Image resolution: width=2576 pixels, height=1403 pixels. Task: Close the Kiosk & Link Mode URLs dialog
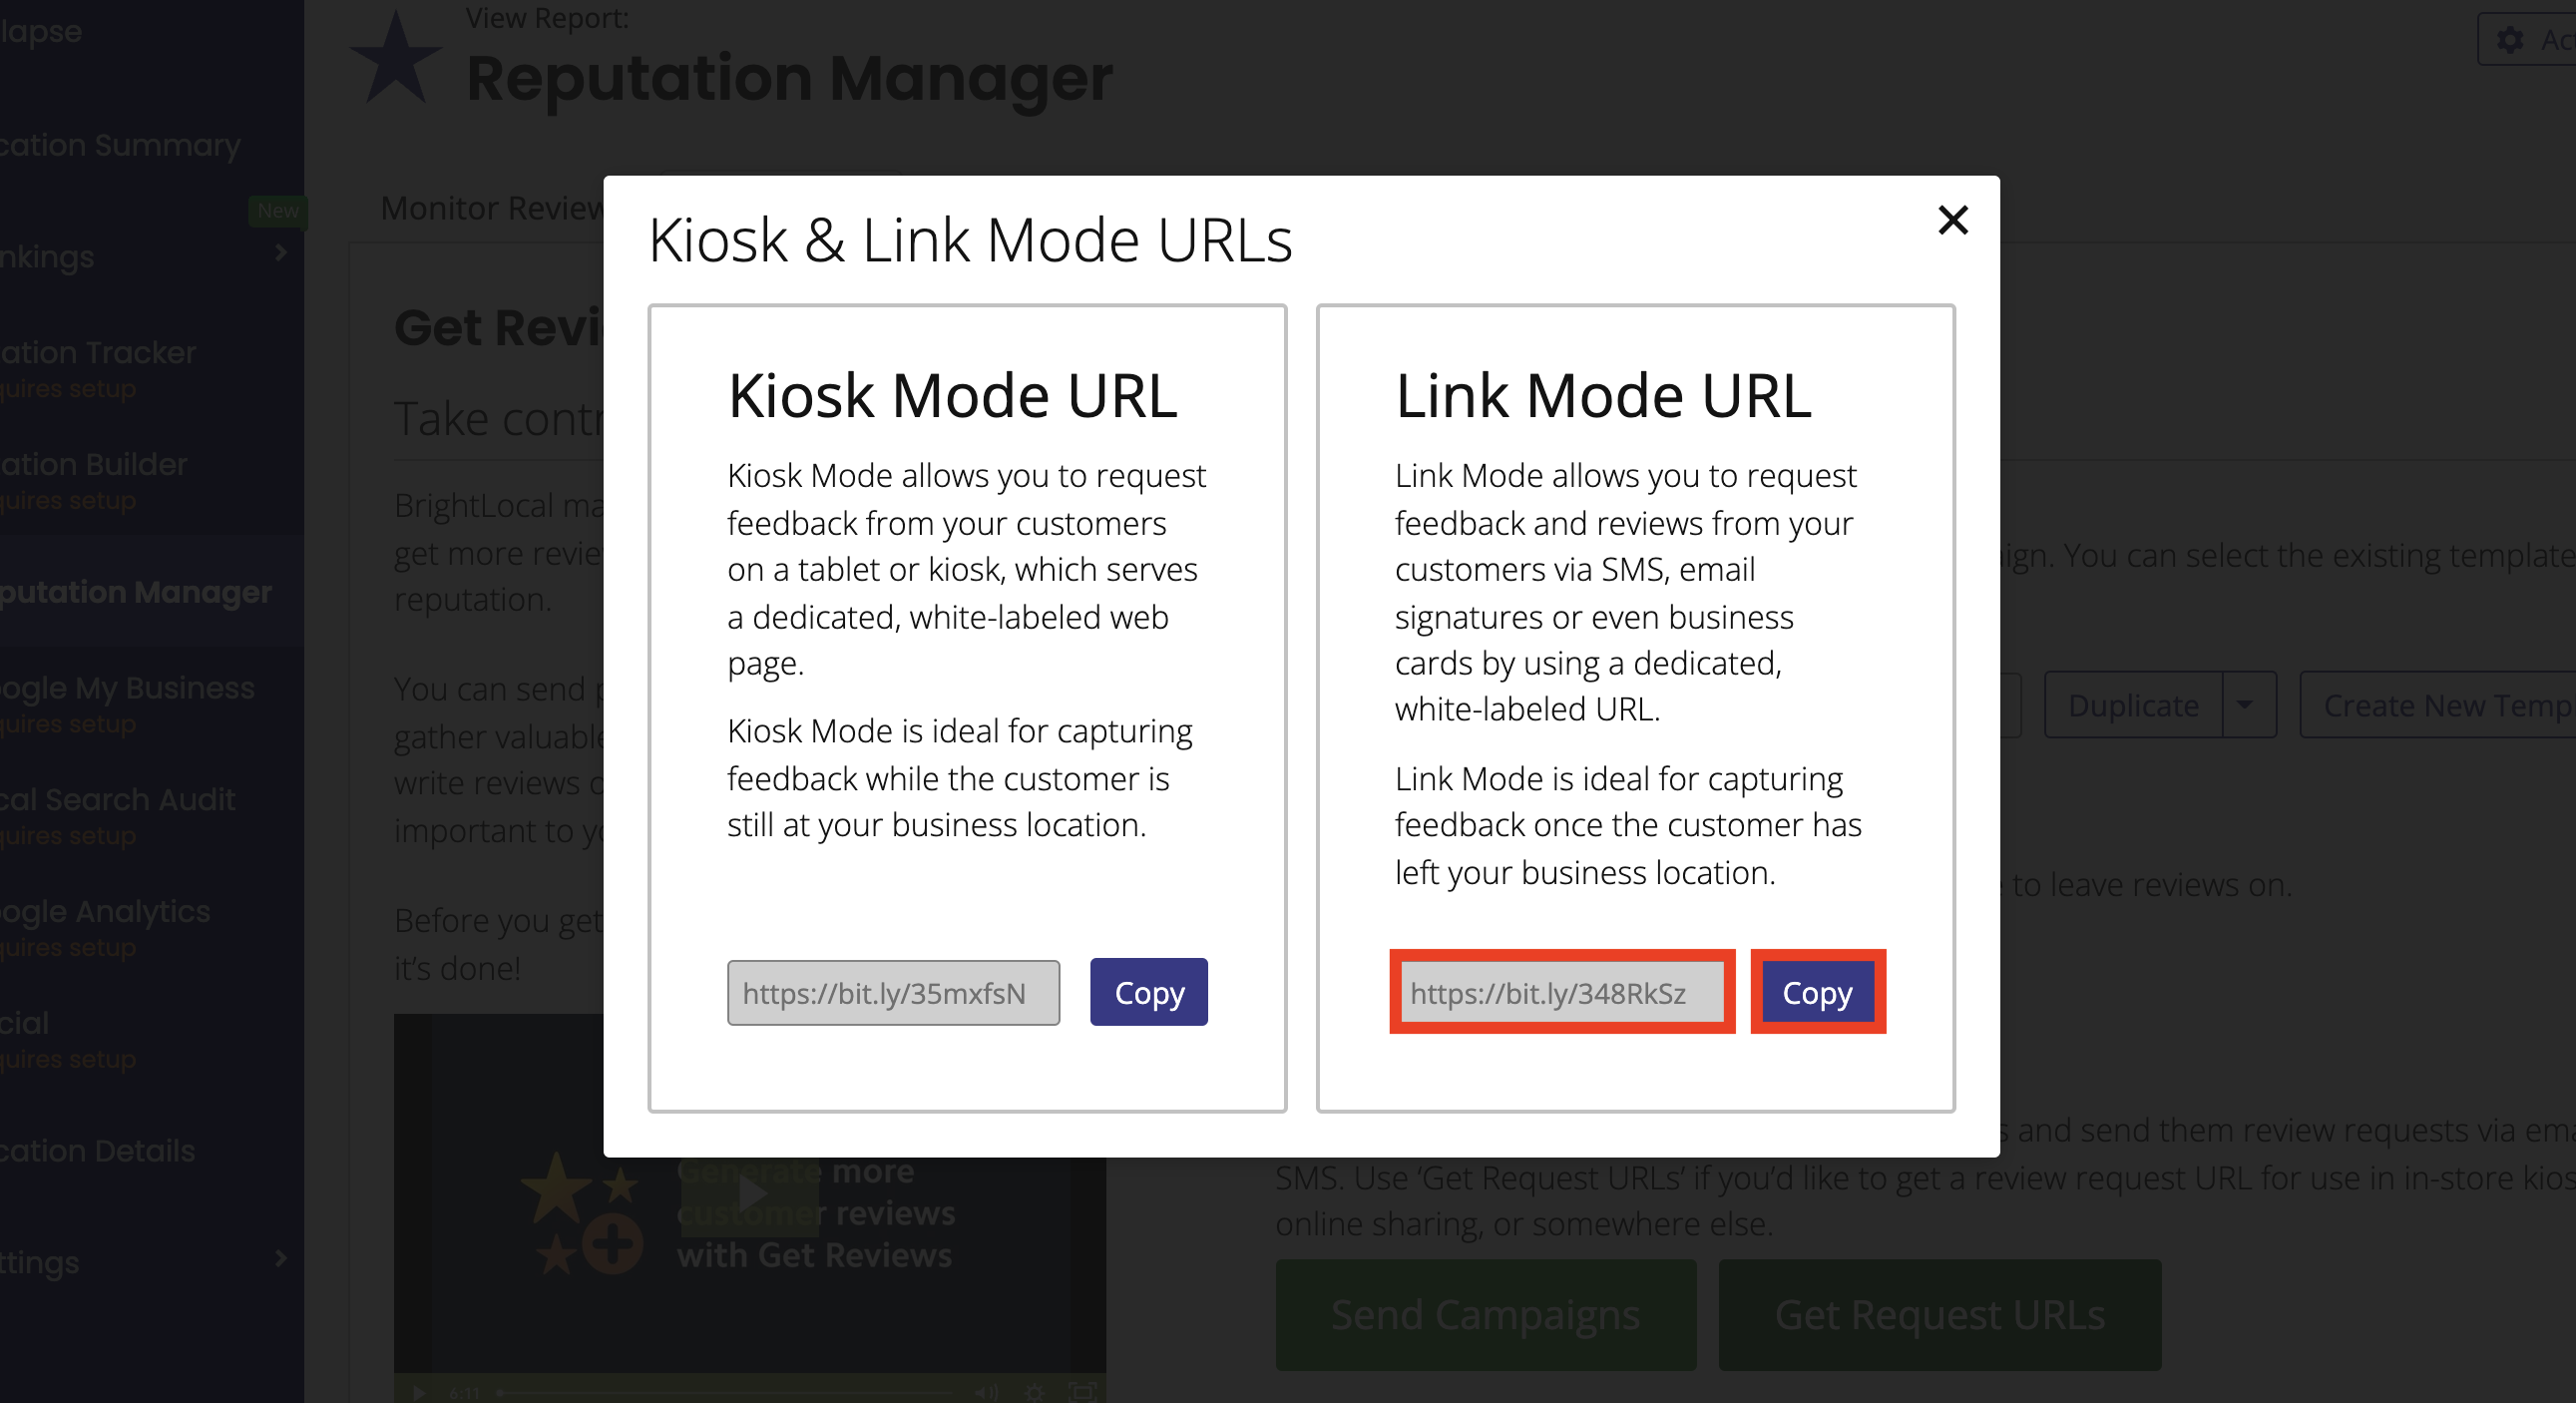click(1952, 221)
